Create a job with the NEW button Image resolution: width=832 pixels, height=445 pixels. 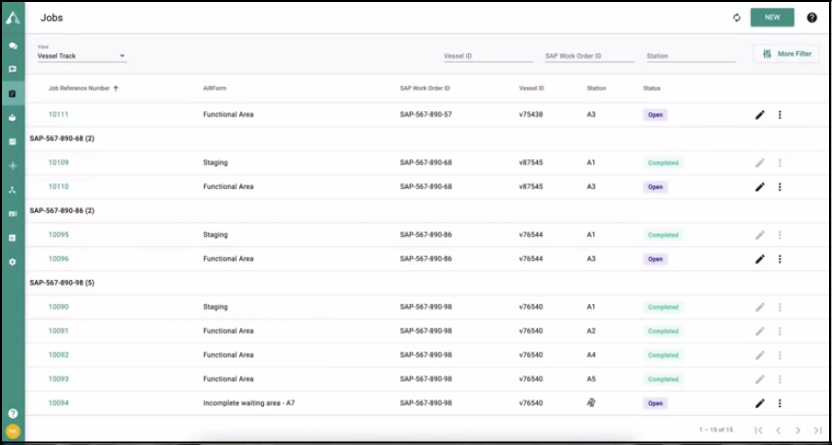click(772, 18)
